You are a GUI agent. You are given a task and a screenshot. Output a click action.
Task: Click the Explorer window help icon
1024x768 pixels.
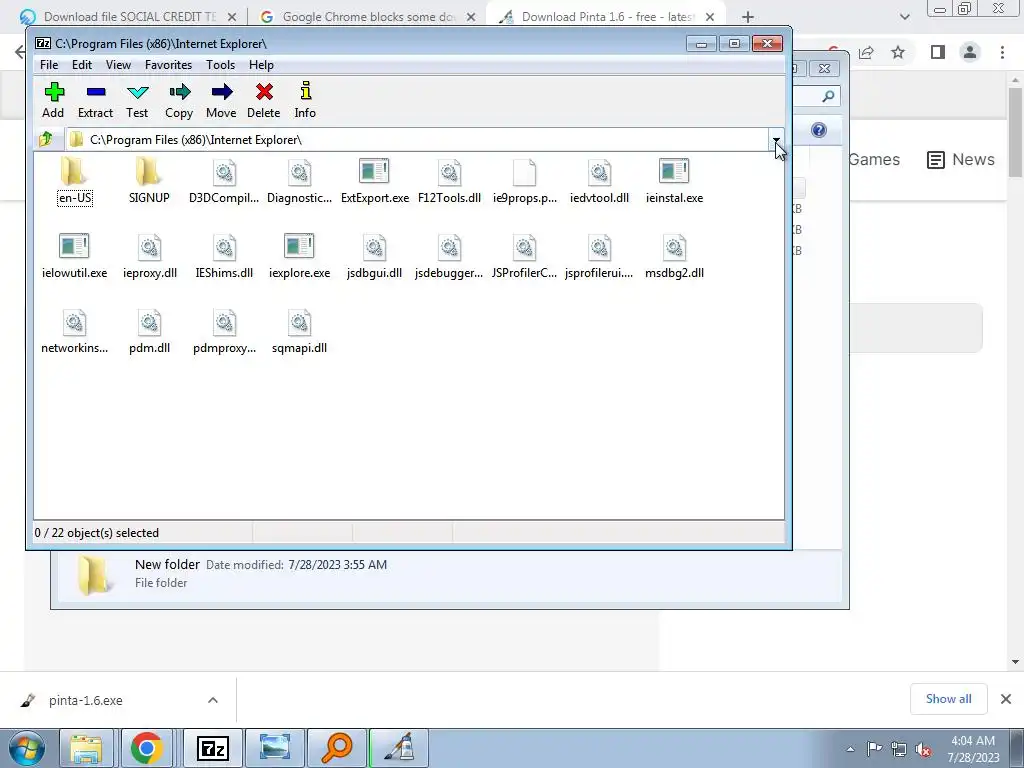pyautogui.click(x=818, y=130)
